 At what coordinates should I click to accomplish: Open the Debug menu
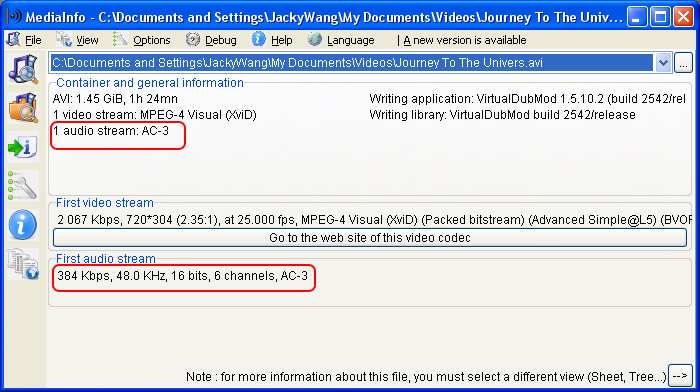coord(221,40)
